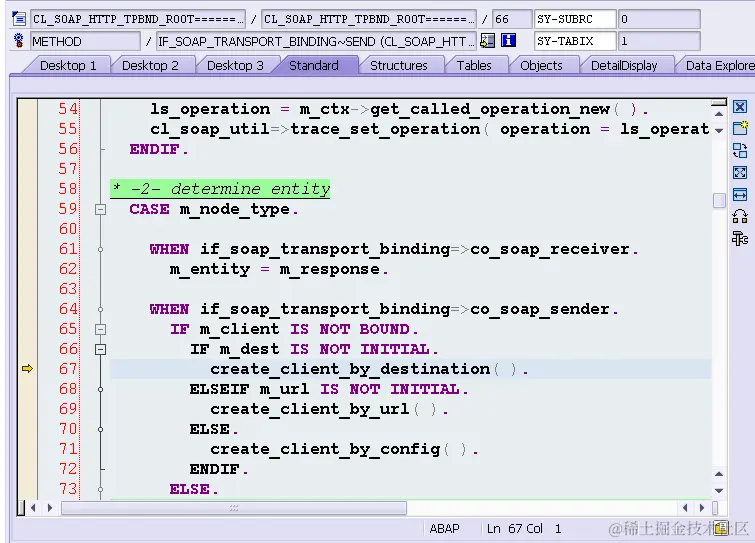This screenshot has width=755, height=543.
Task: Click the ENDIF on line 56
Action: tap(159, 149)
